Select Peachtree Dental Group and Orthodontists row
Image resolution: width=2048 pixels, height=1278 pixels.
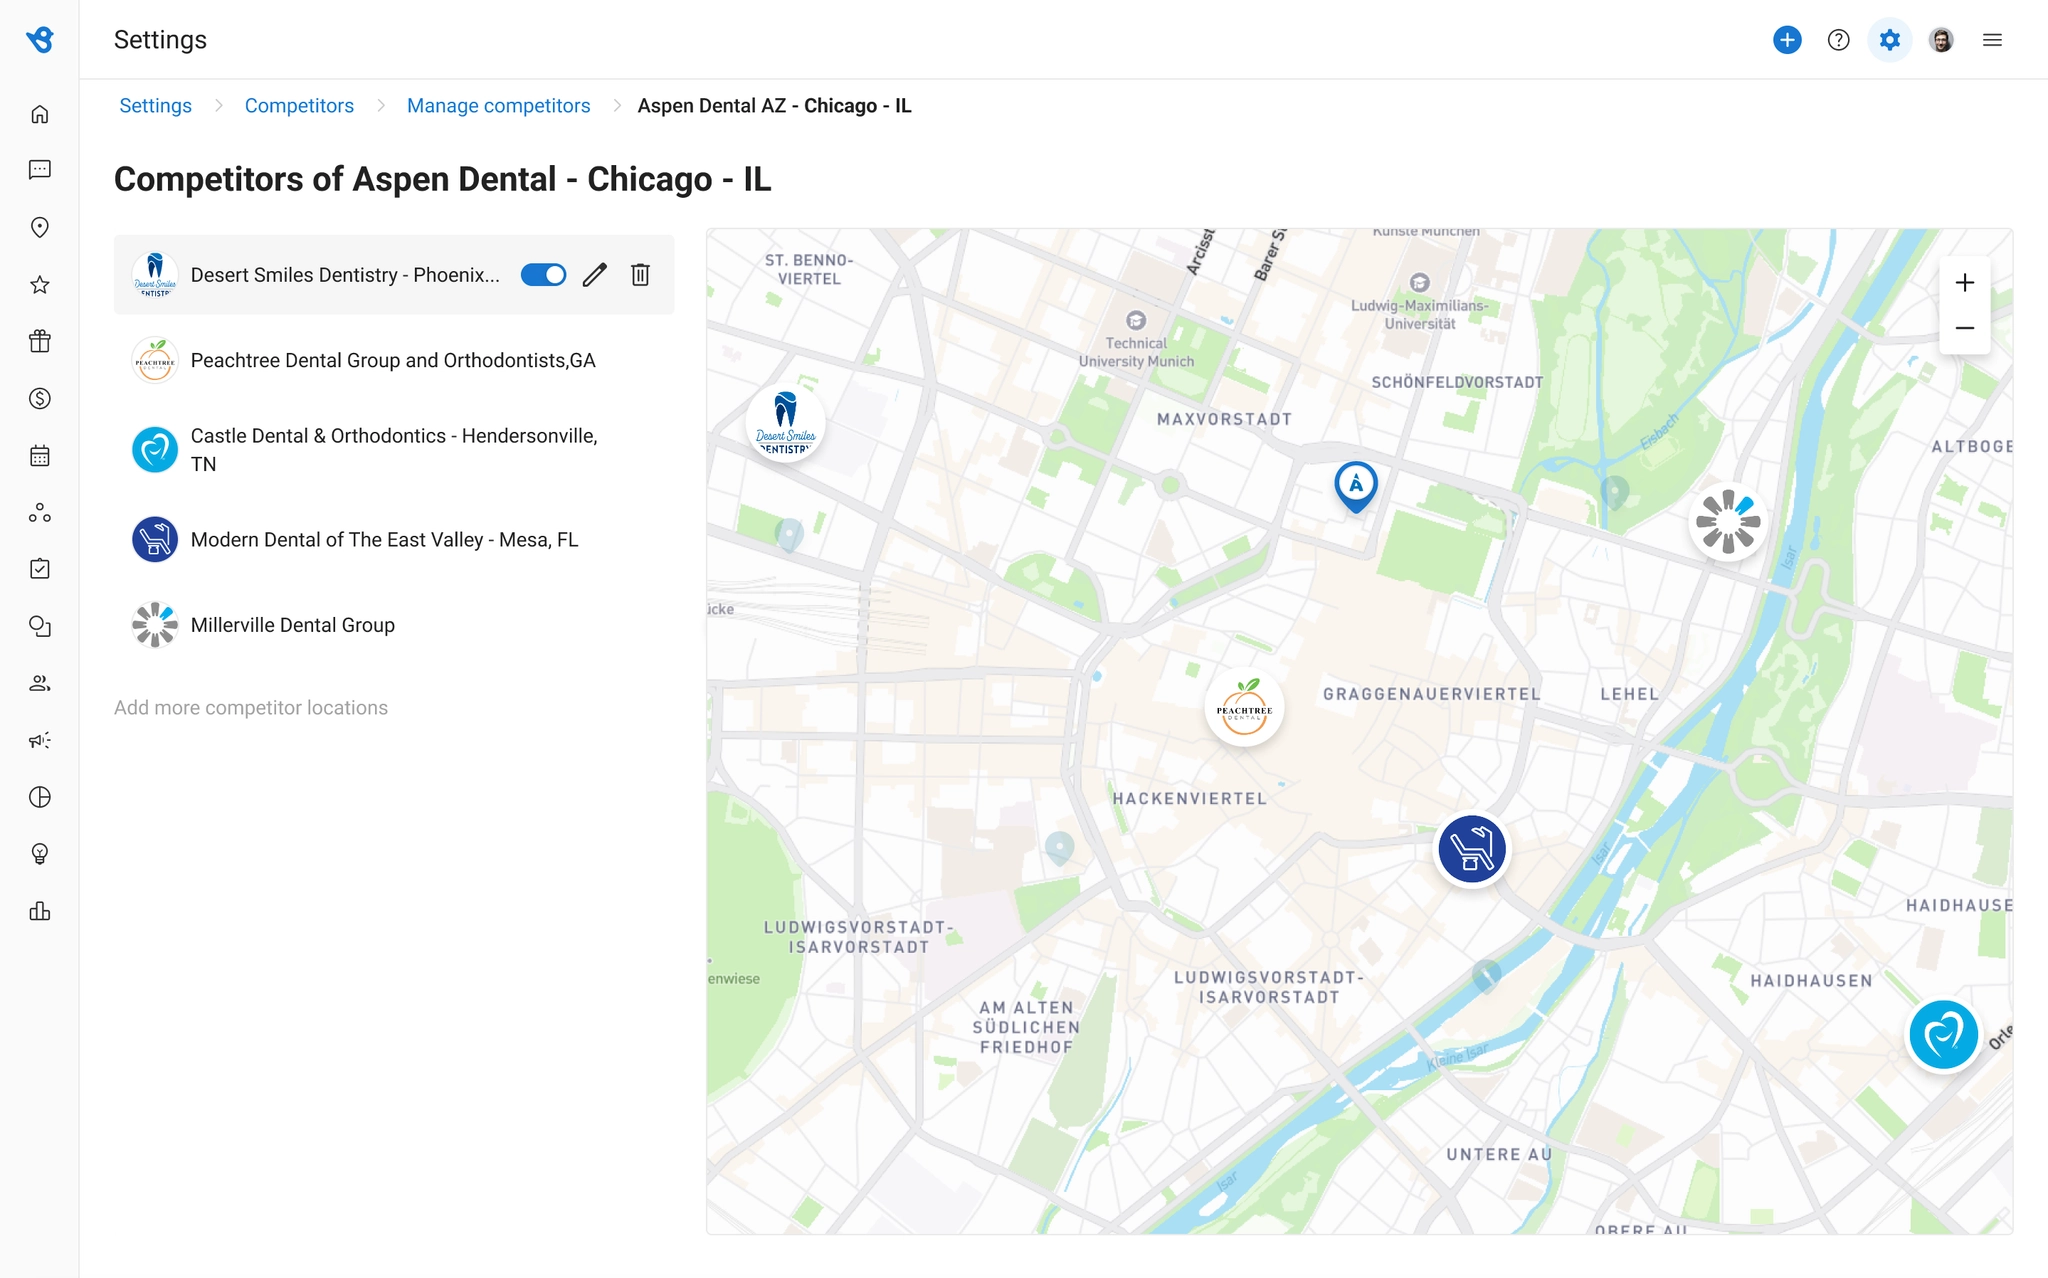(394, 361)
